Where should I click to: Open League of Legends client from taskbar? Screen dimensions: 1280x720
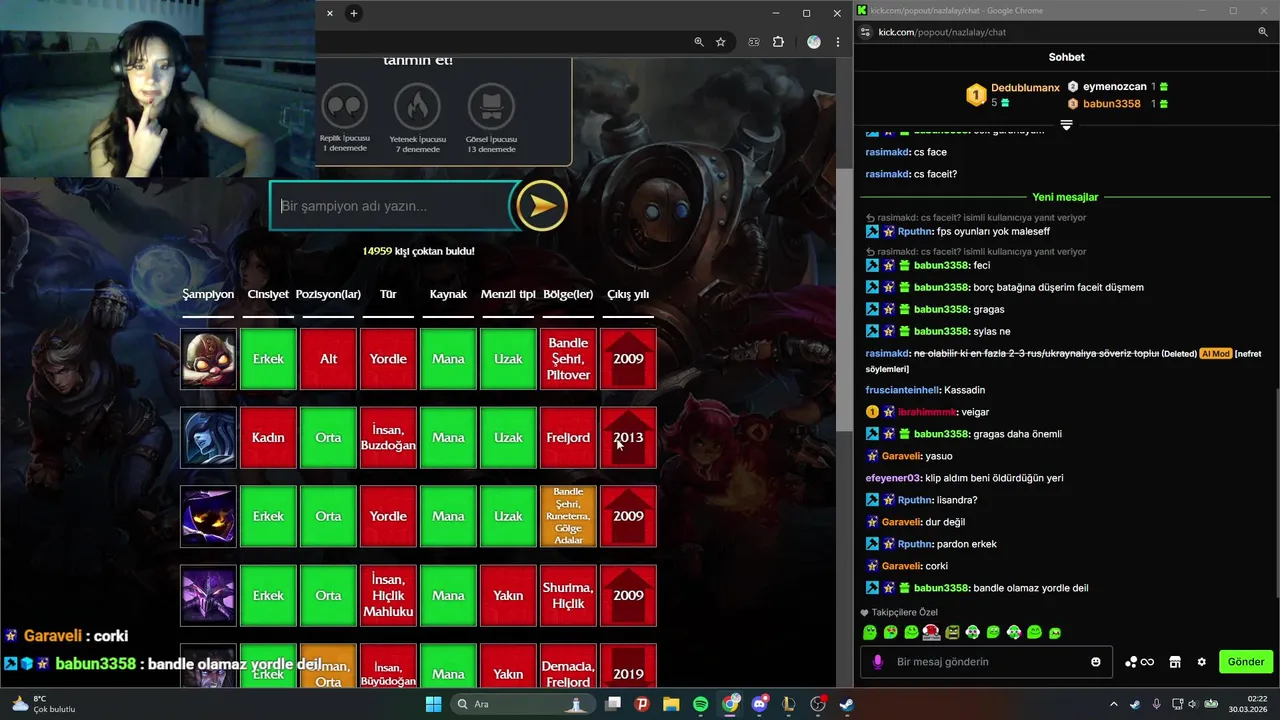(788, 704)
